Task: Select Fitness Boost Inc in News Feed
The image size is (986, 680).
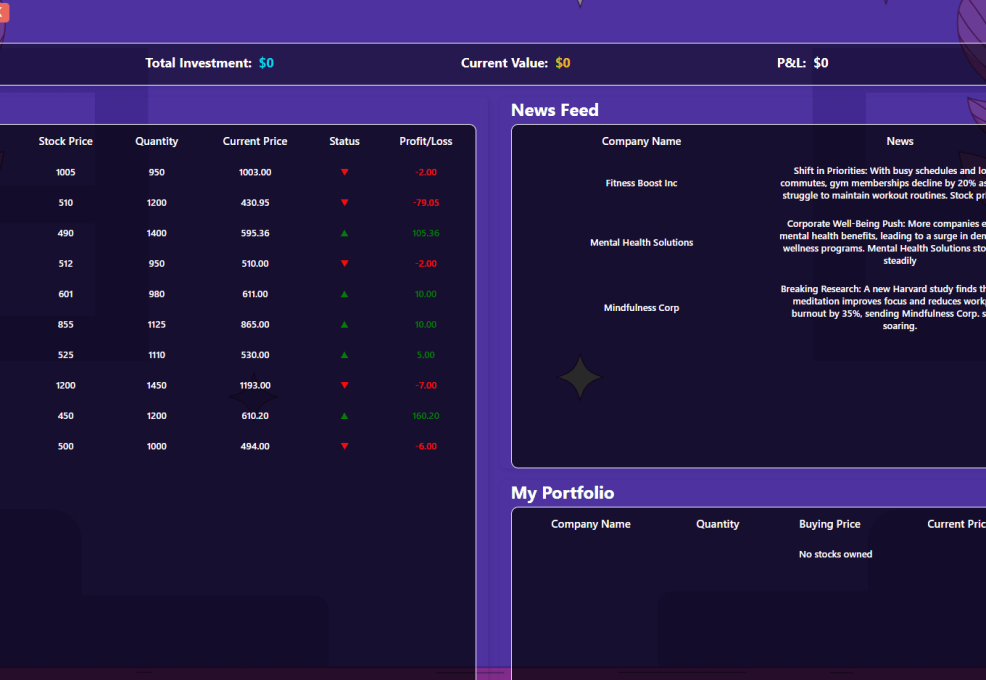Action: pyautogui.click(x=641, y=183)
